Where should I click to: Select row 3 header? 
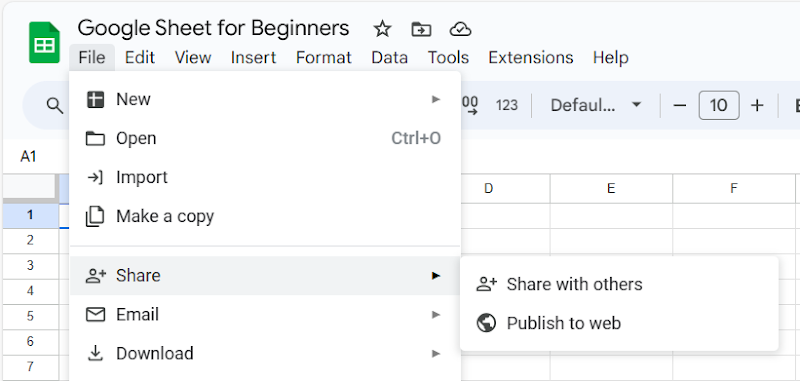[x=31, y=266]
